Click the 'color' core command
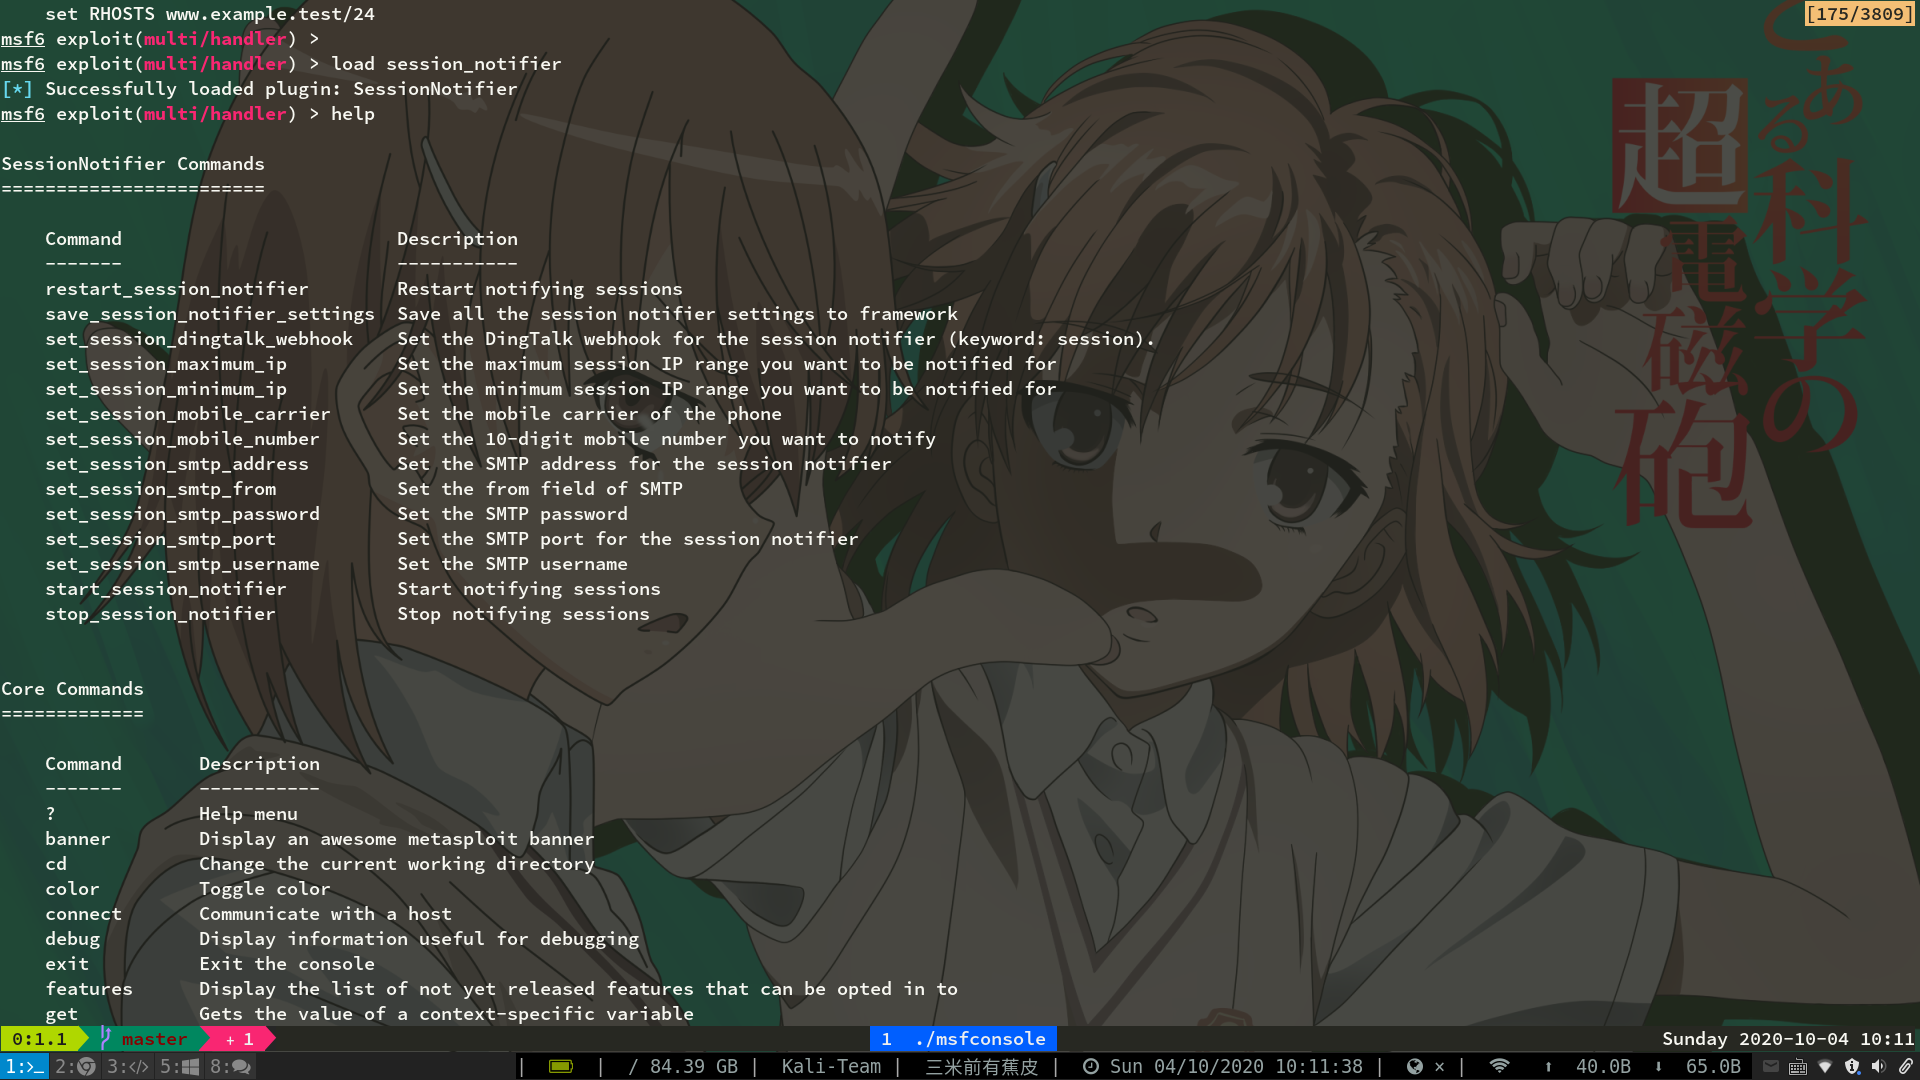The height and width of the screenshot is (1080, 1920). pos(72,889)
